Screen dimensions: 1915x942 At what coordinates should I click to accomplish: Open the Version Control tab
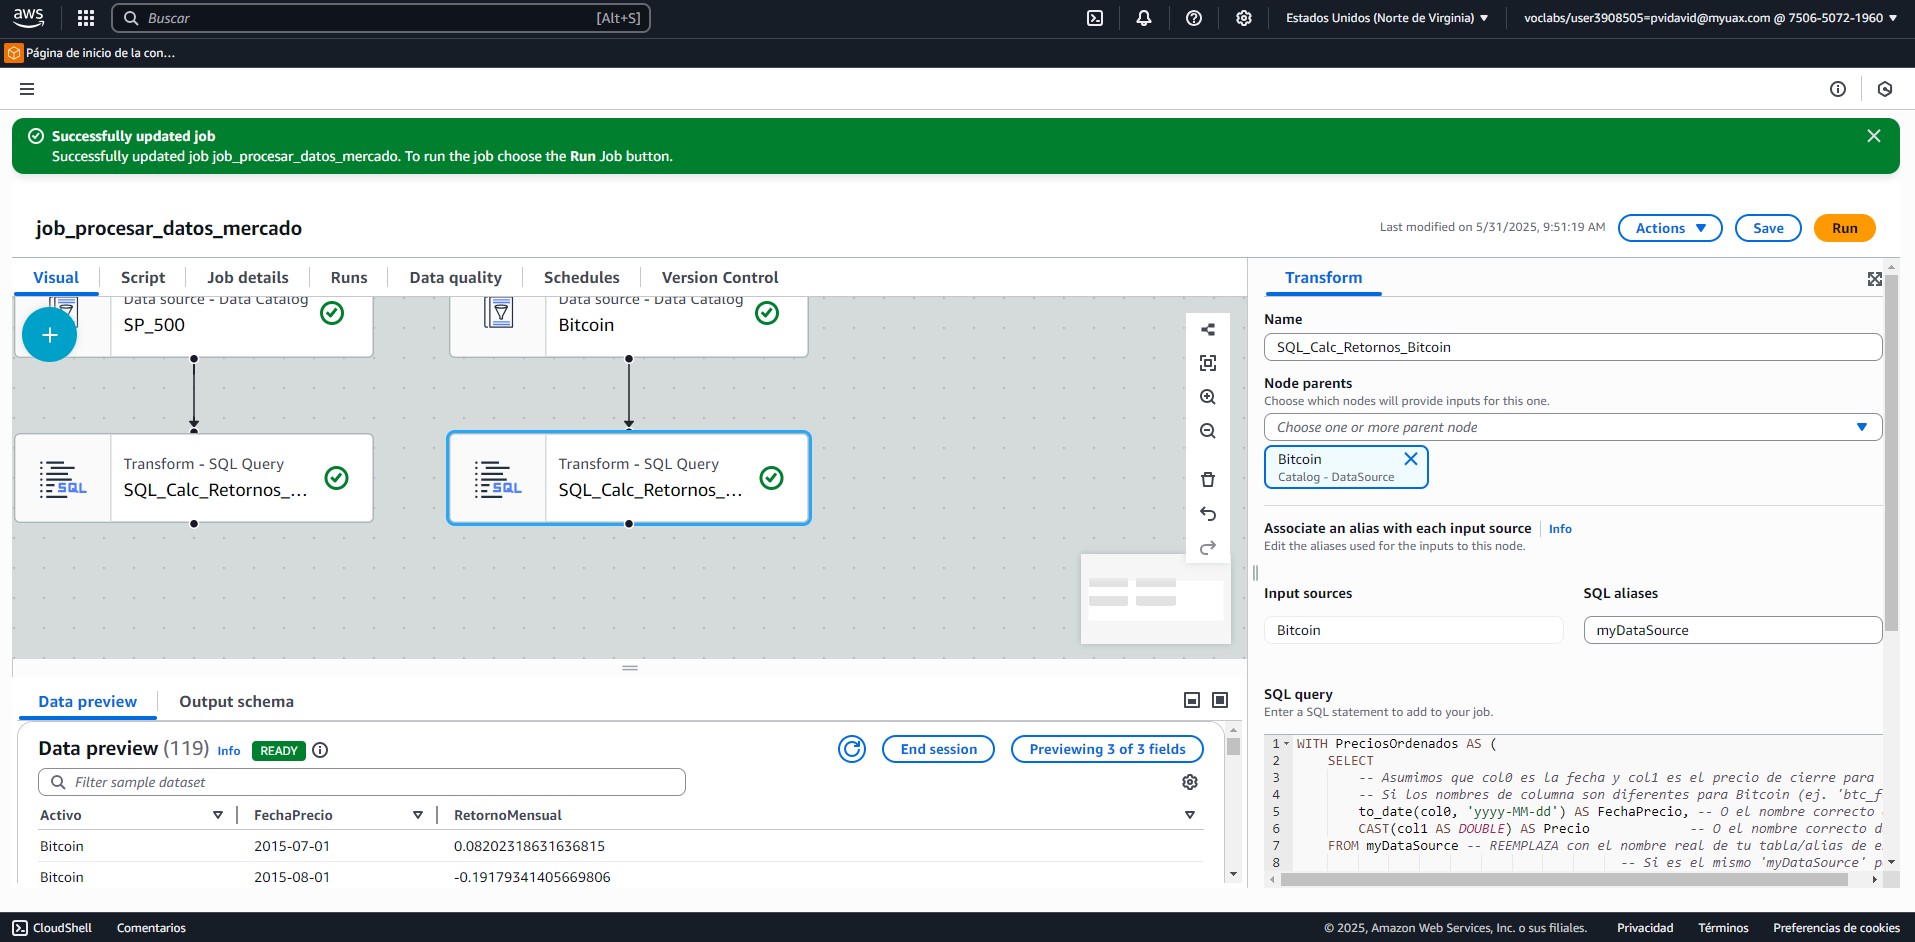click(720, 278)
